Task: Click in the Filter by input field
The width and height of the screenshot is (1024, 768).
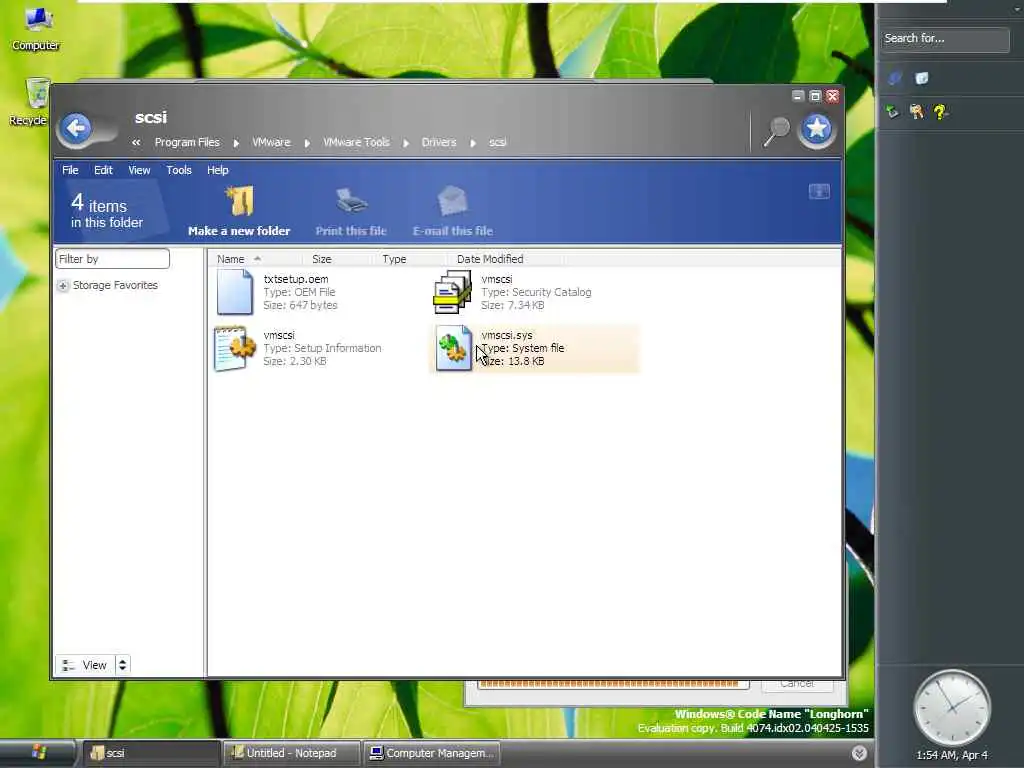Action: pyautogui.click(x=112, y=259)
